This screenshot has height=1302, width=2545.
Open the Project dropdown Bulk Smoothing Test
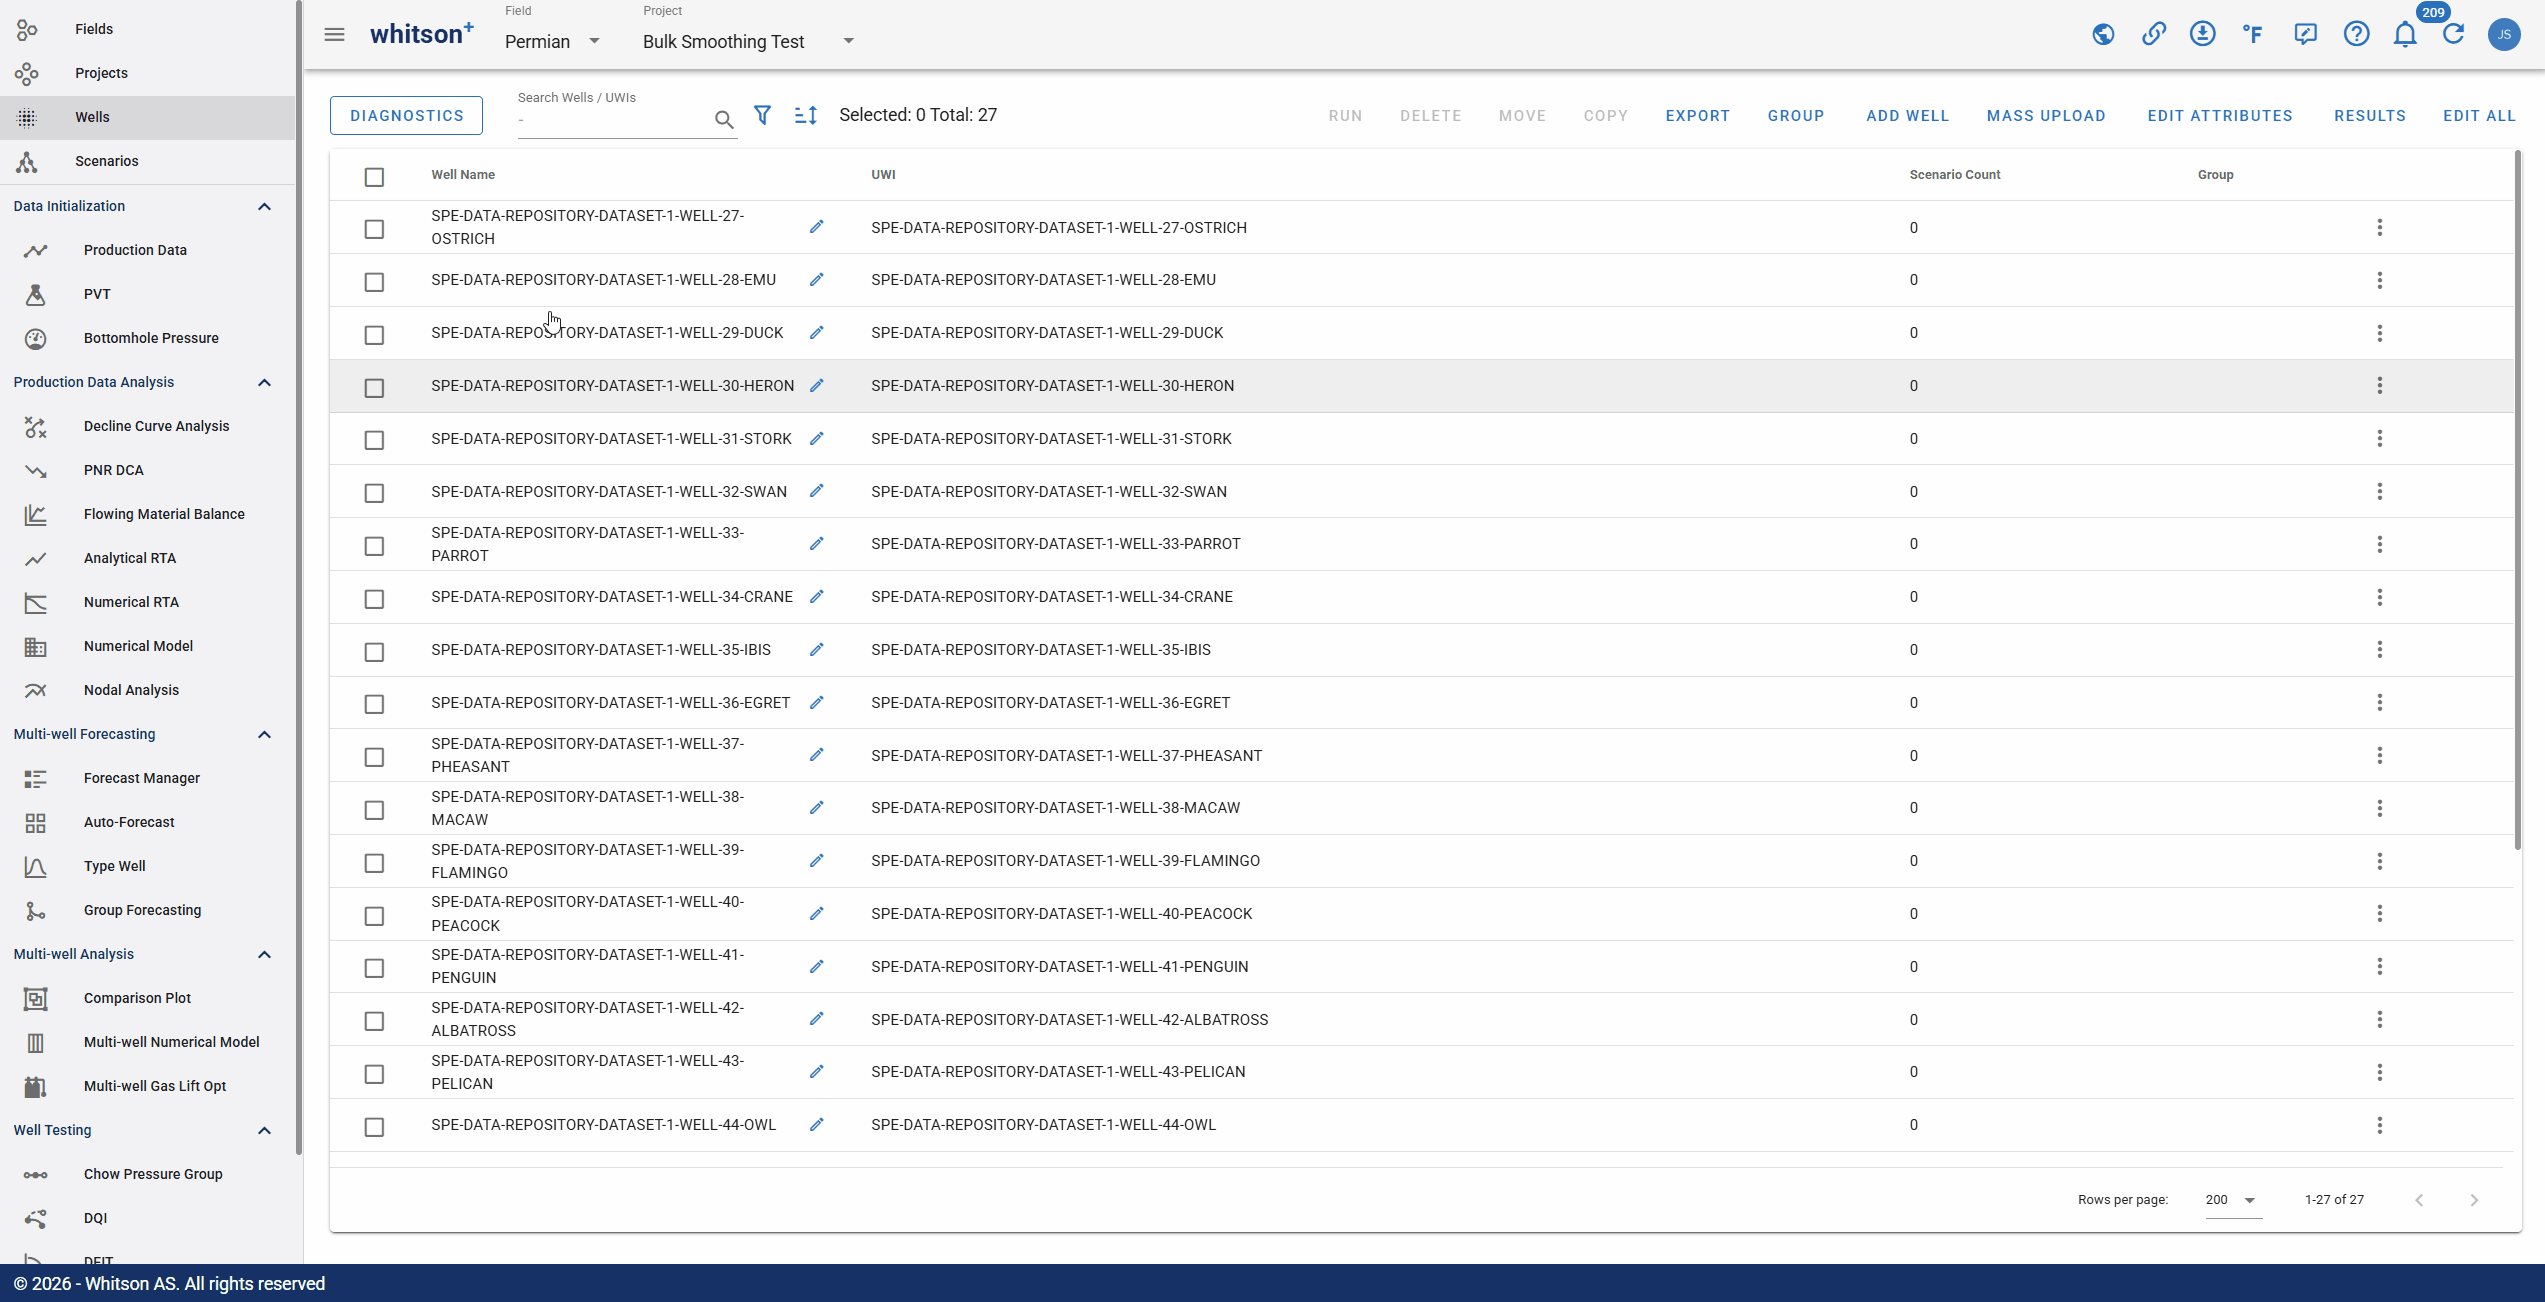click(x=748, y=41)
